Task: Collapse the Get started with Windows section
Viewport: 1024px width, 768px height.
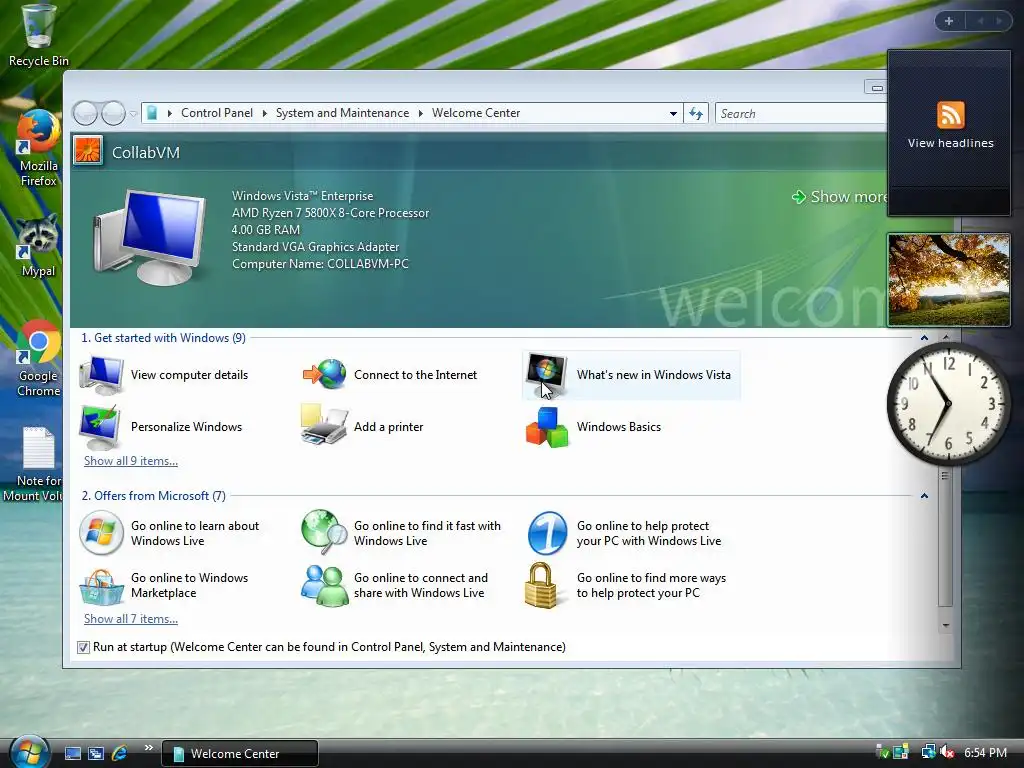Action: (x=924, y=338)
